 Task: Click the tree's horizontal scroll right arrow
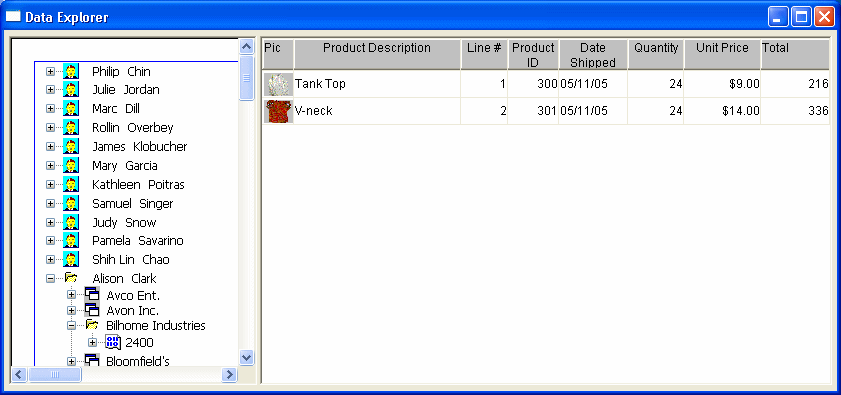(230, 375)
